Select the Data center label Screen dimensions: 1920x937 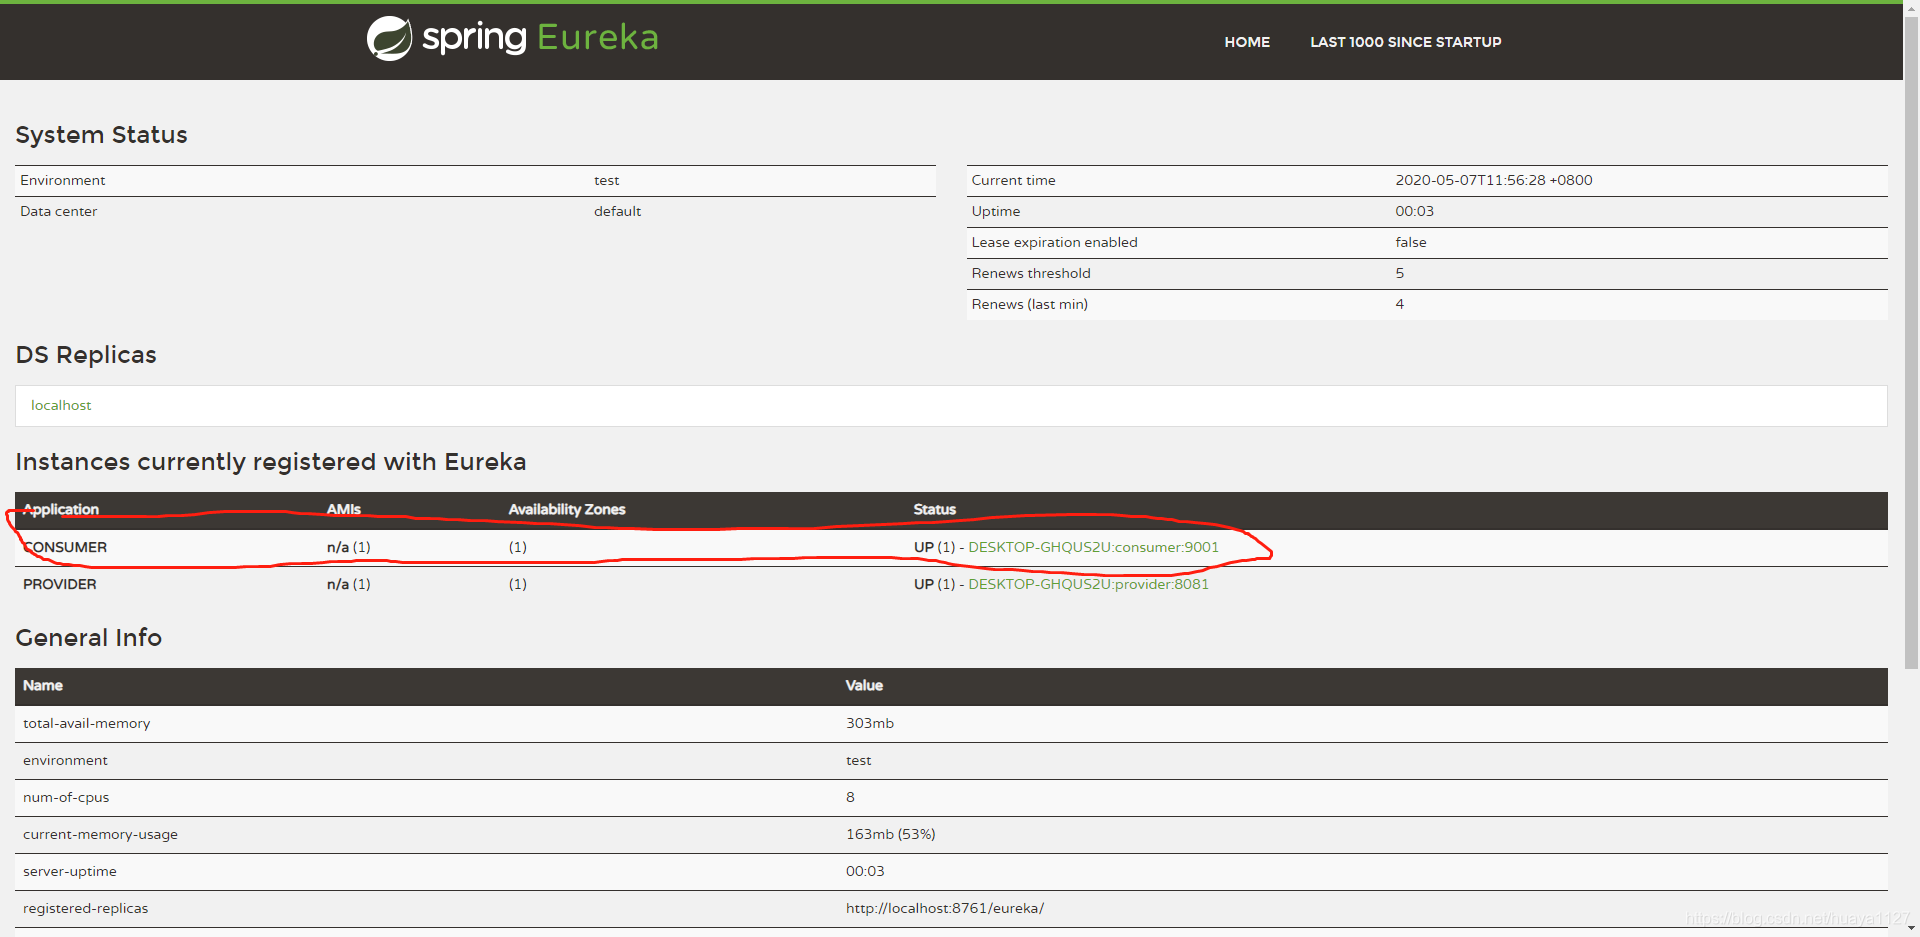click(59, 211)
